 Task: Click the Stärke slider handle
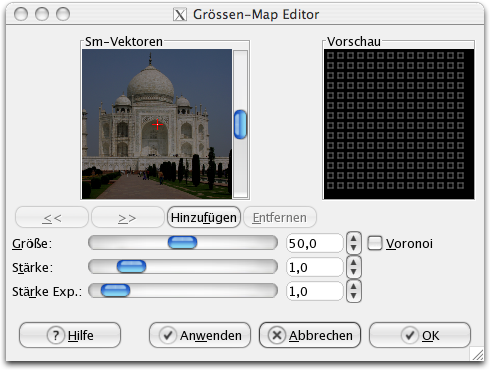pos(131,267)
